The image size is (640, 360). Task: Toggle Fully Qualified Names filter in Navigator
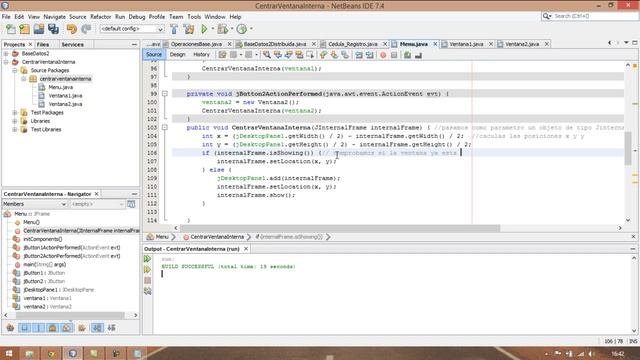82,327
